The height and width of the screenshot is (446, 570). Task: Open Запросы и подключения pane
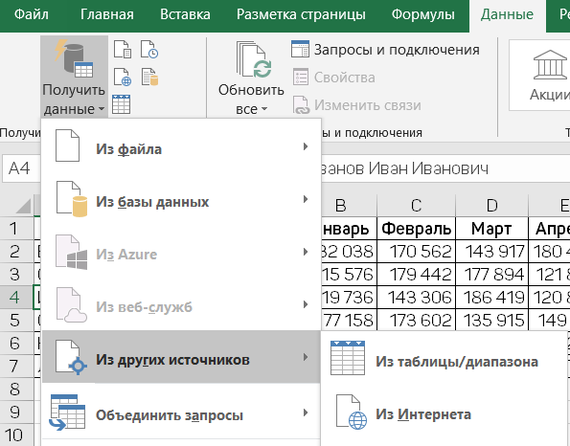385,49
